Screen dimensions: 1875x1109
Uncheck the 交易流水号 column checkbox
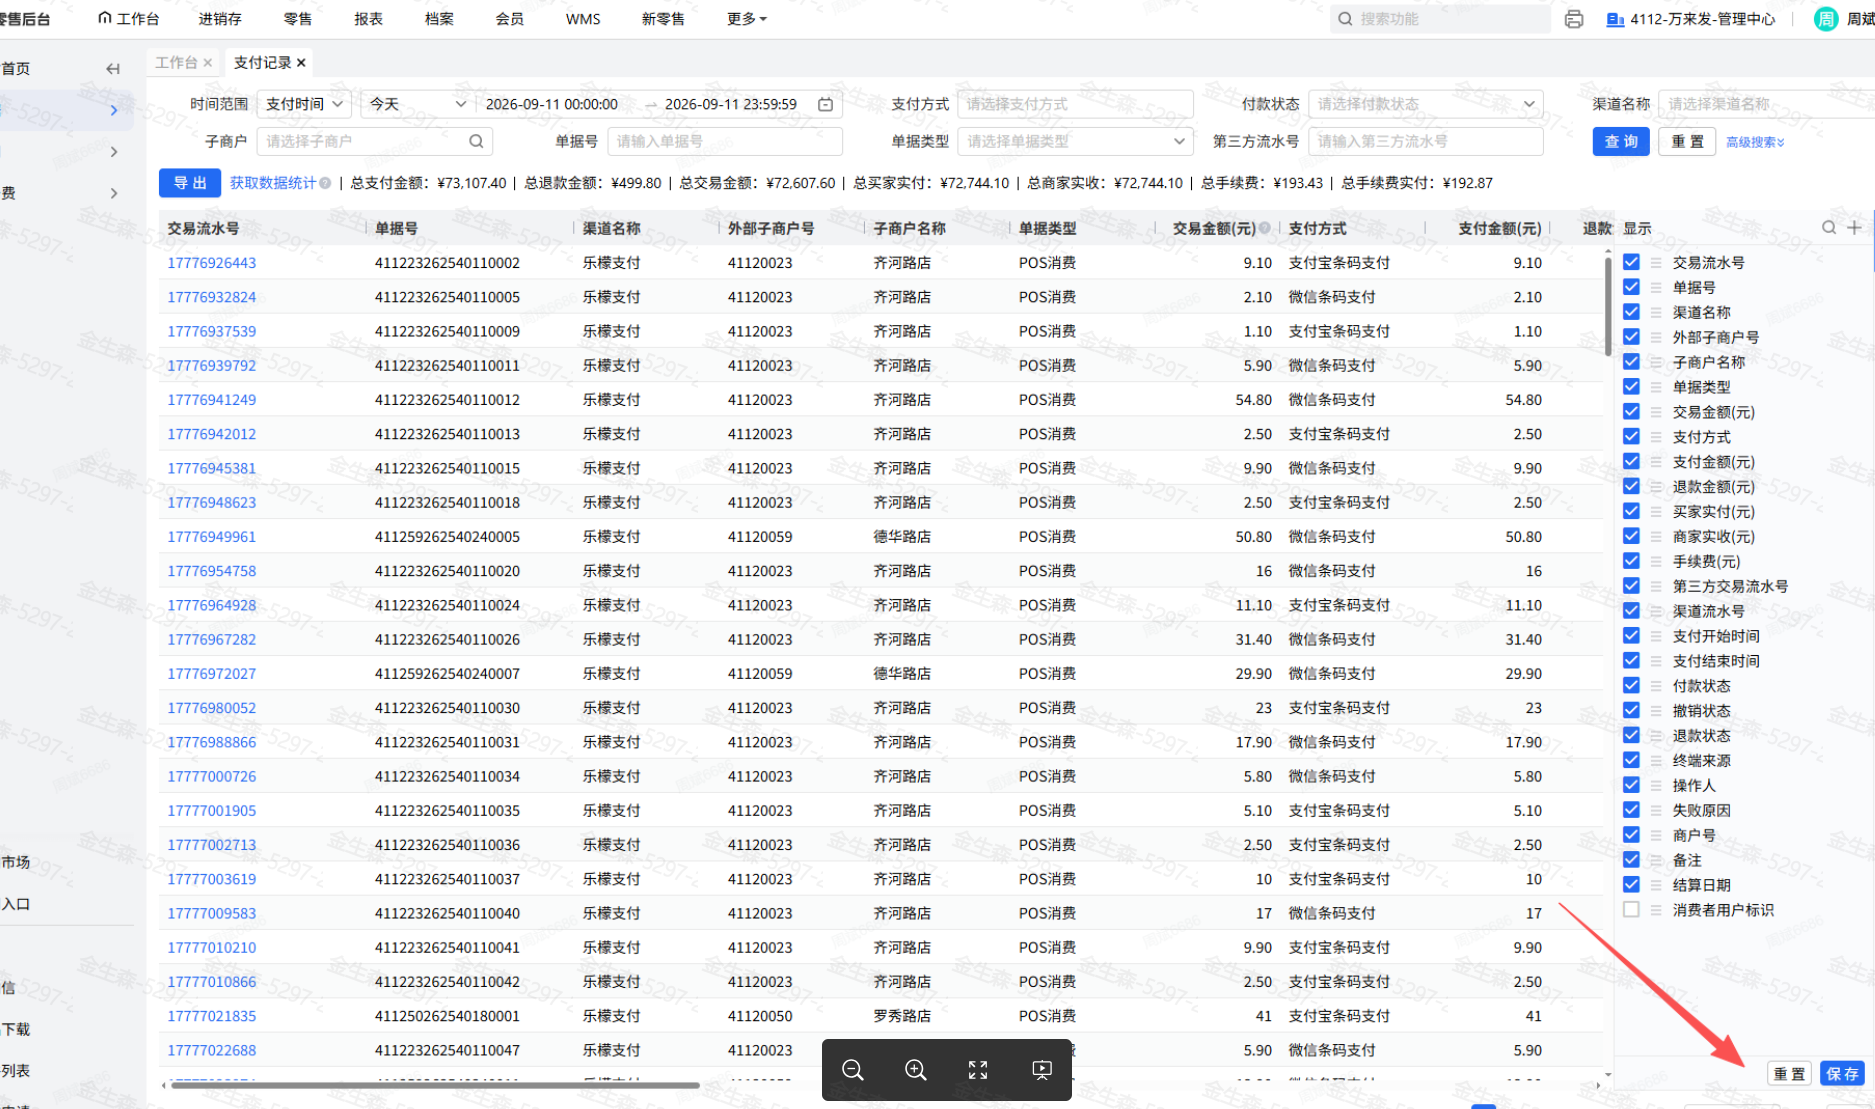pyautogui.click(x=1631, y=262)
